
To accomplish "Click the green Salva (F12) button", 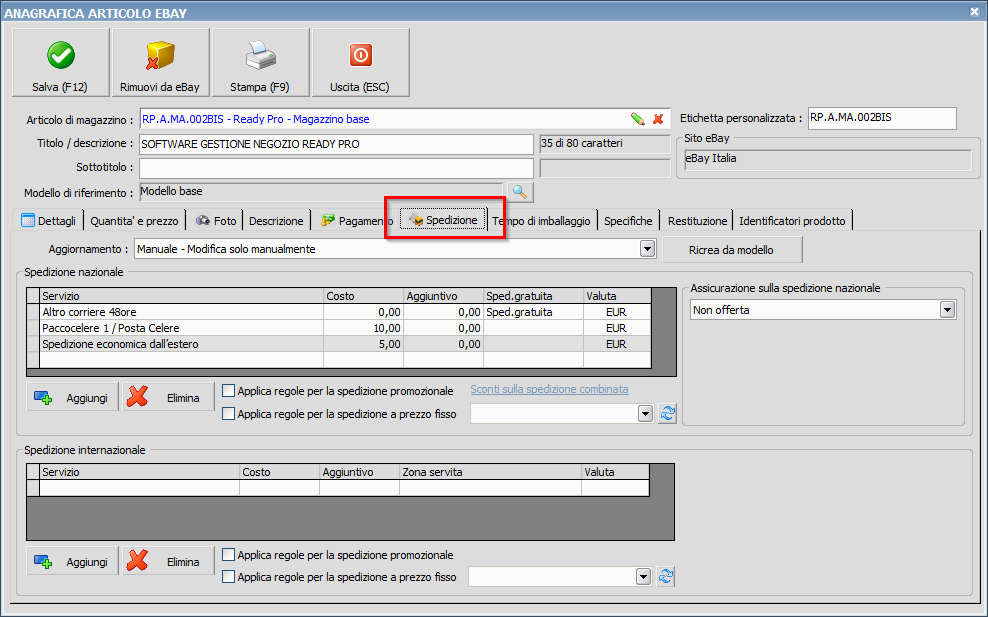I will click(x=60, y=62).
